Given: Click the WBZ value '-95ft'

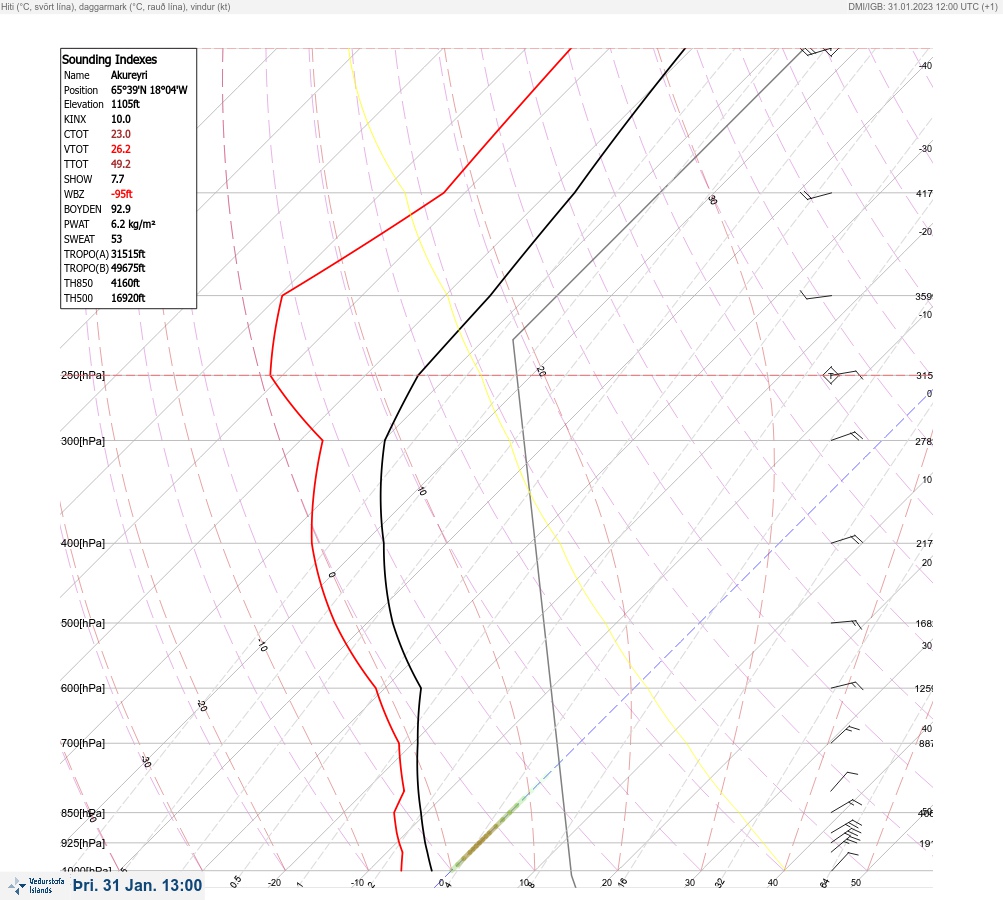Looking at the screenshot, I should point(122,194).
